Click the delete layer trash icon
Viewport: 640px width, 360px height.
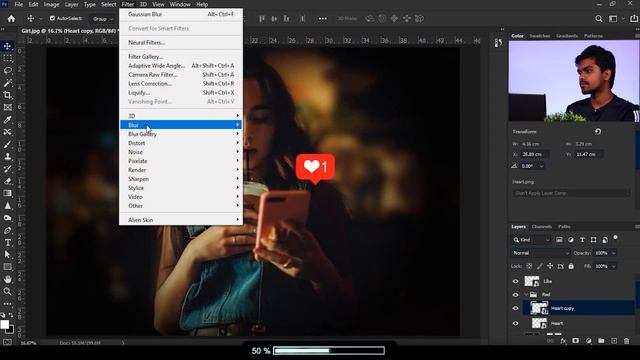(x=627, y=341)
